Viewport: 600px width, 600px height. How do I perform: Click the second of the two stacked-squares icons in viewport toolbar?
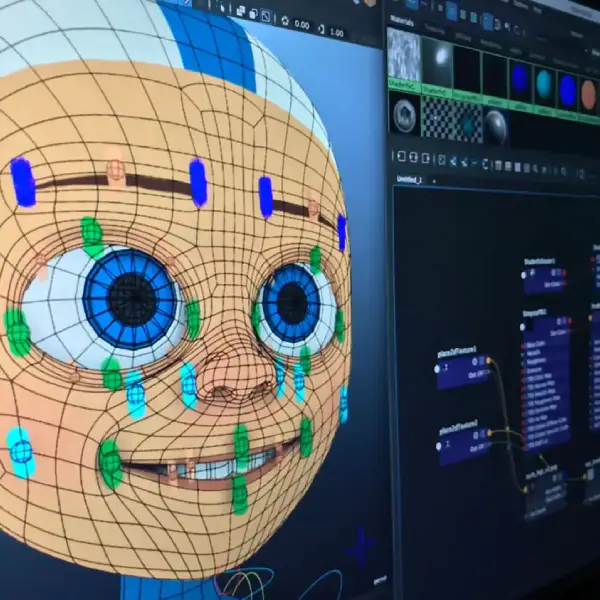[x=253, y=14]
